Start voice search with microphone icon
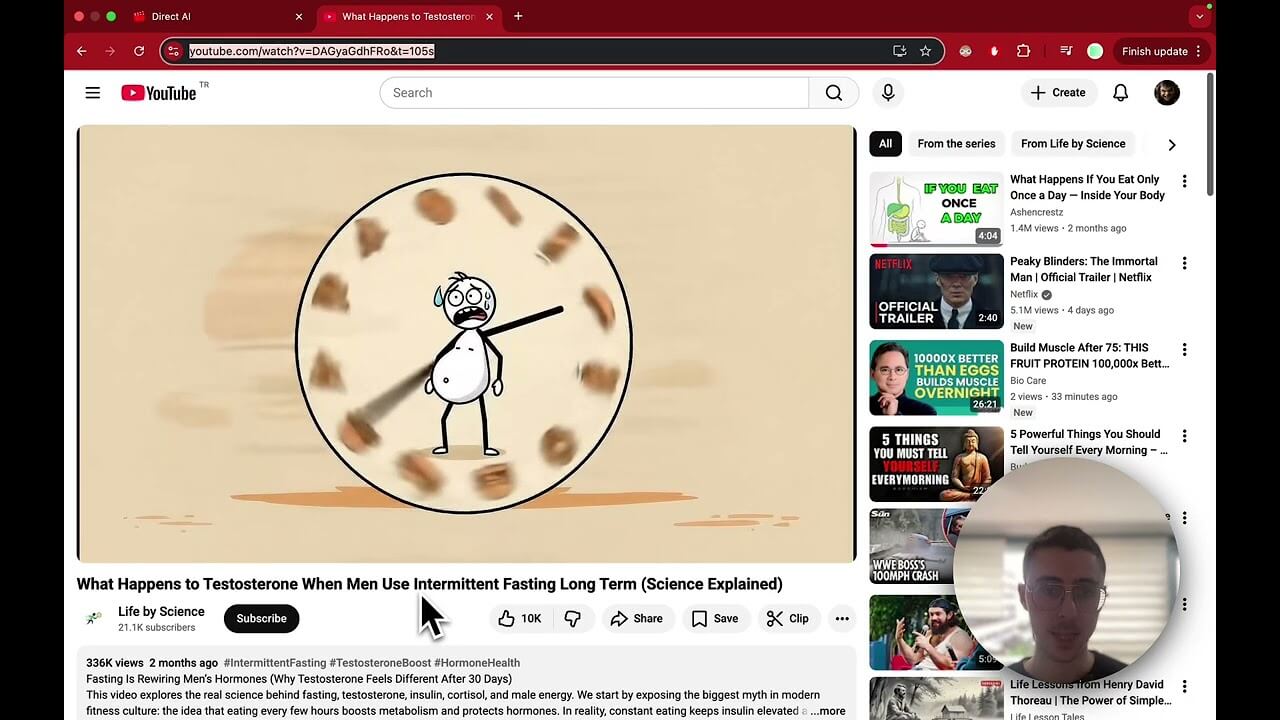 tap(888, 93)
